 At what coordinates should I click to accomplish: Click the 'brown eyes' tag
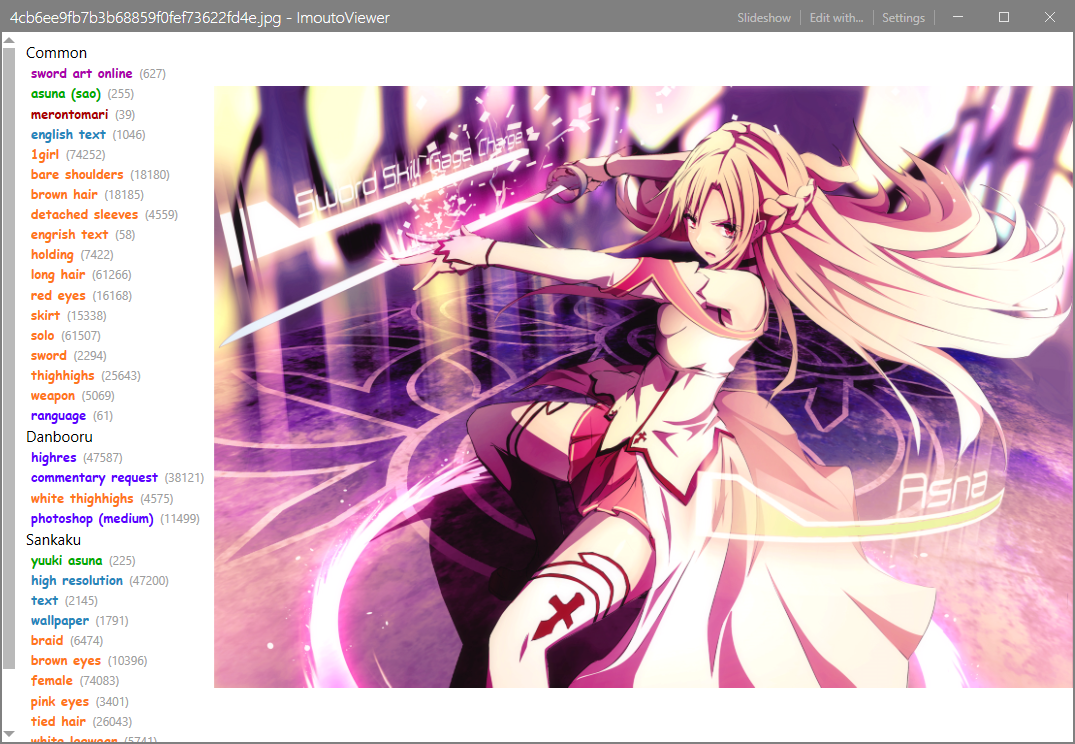tap(66, 660)
